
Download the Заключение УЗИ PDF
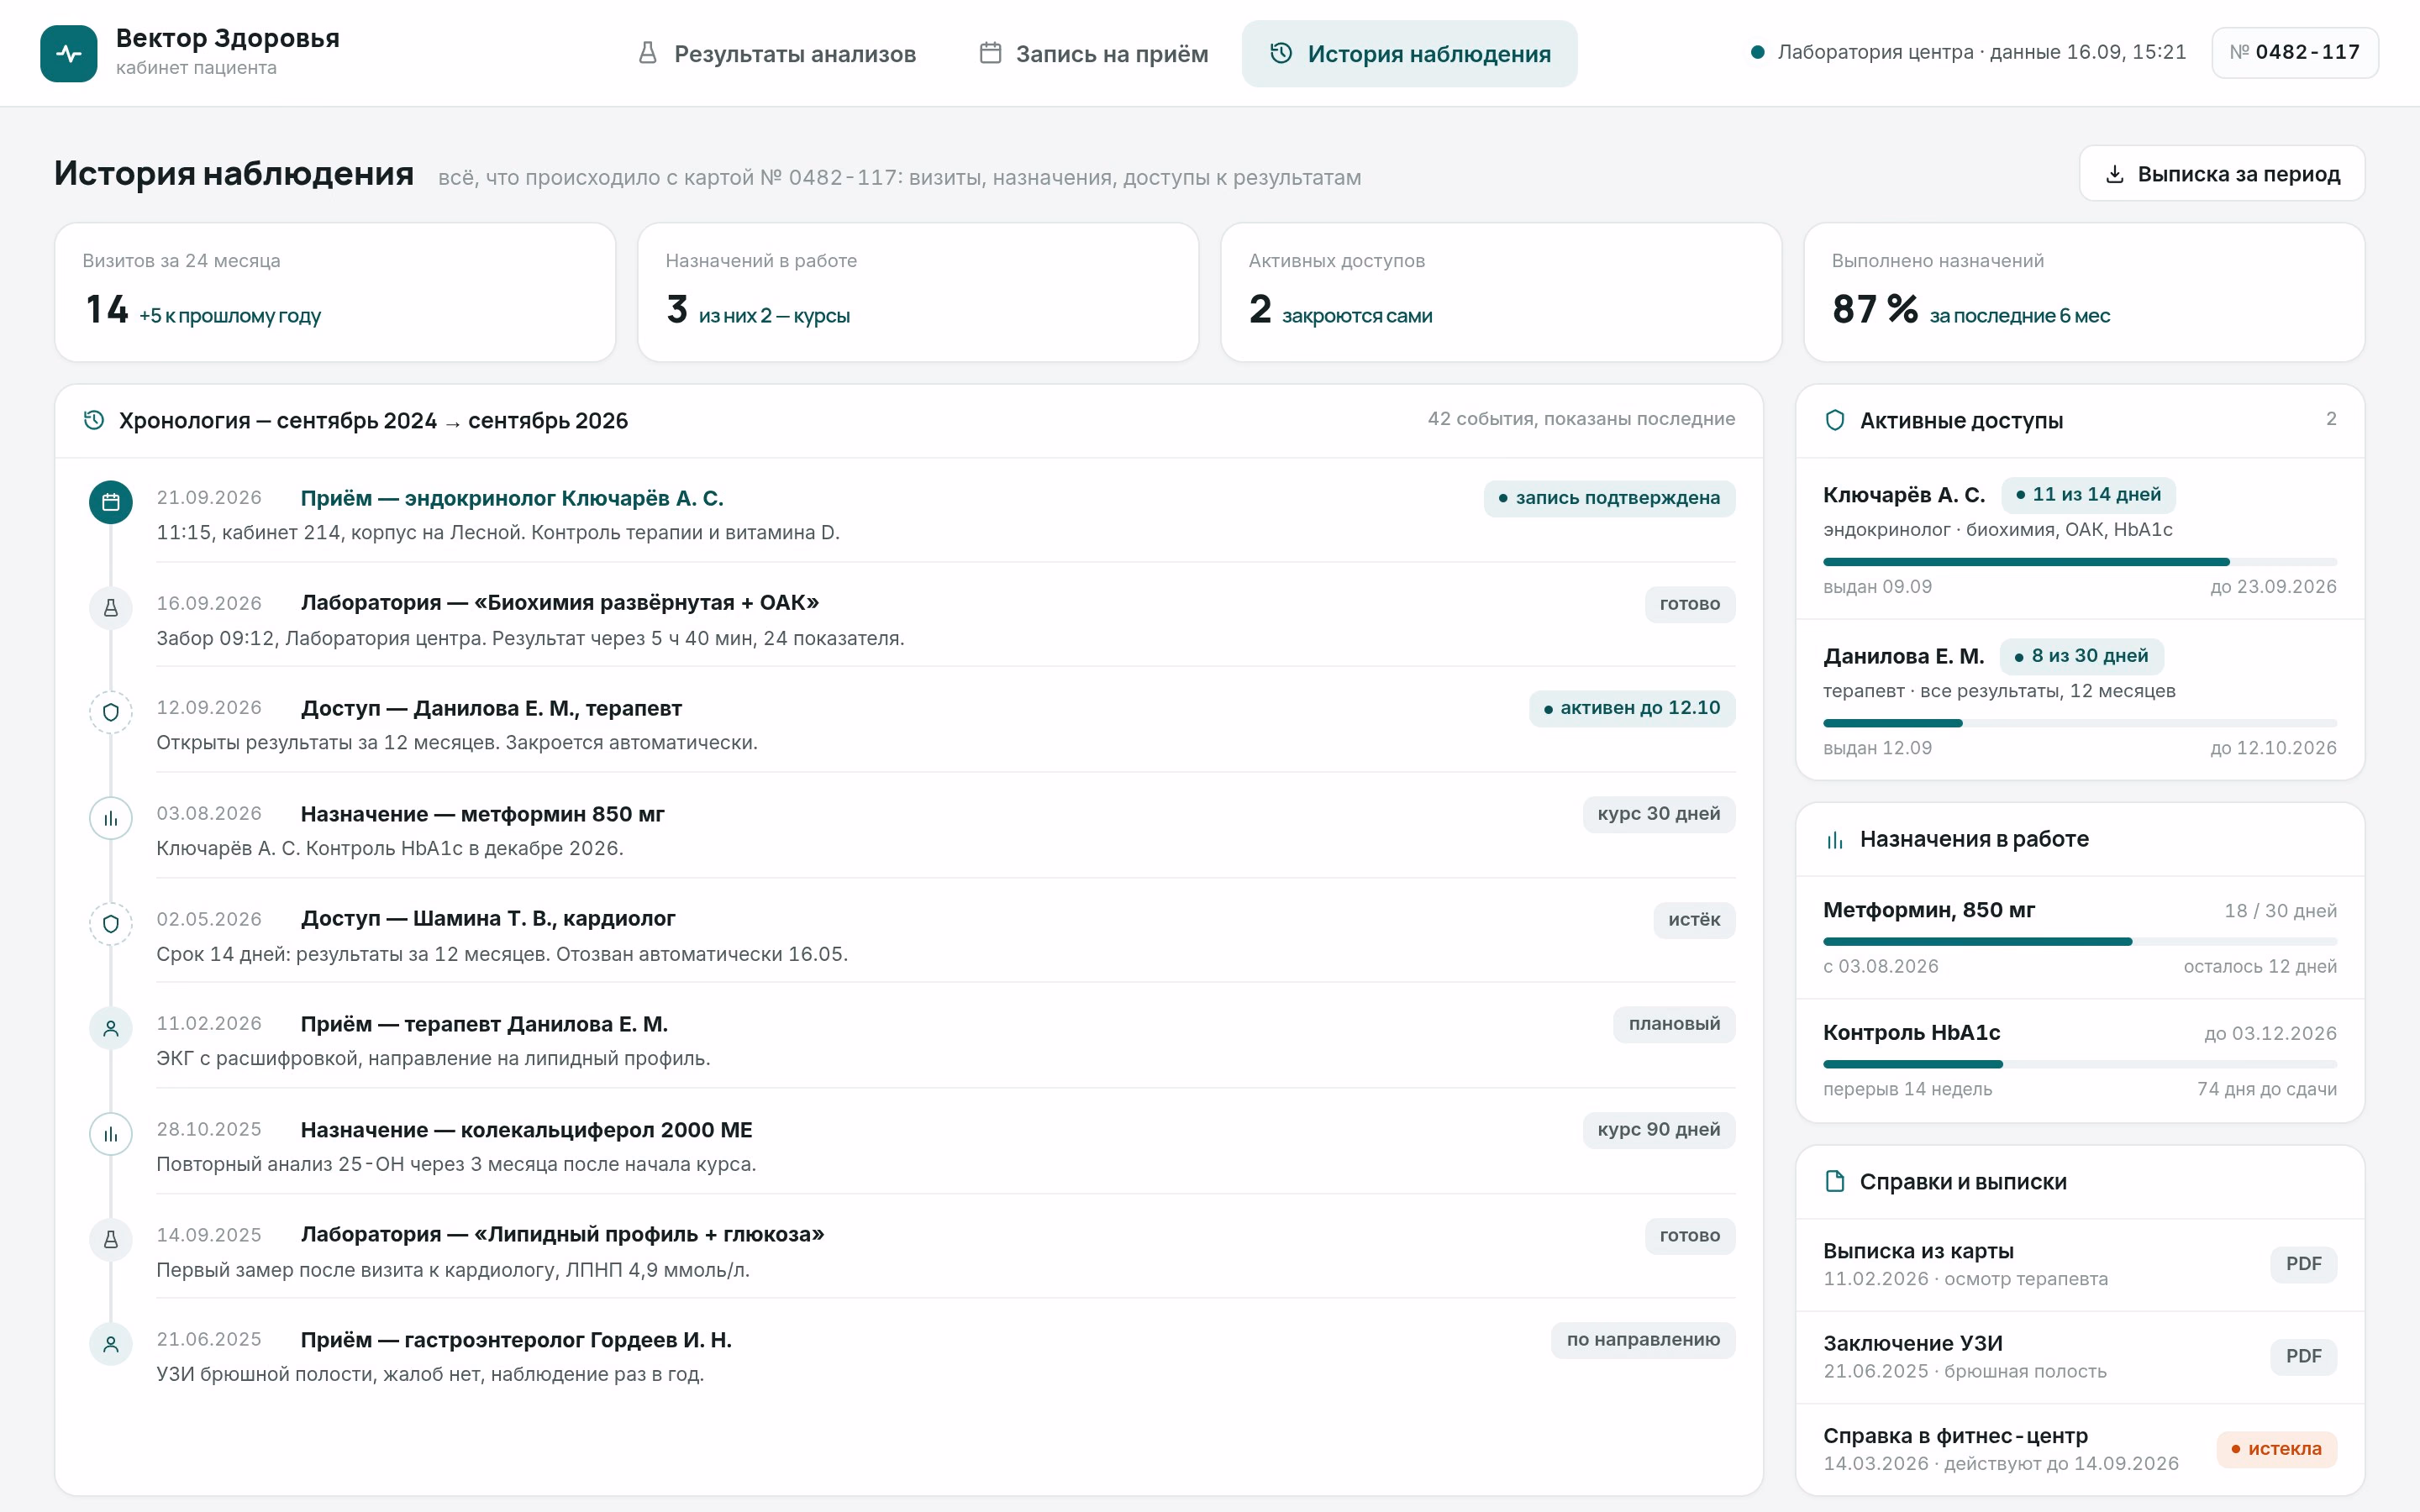(2303, 1357)
